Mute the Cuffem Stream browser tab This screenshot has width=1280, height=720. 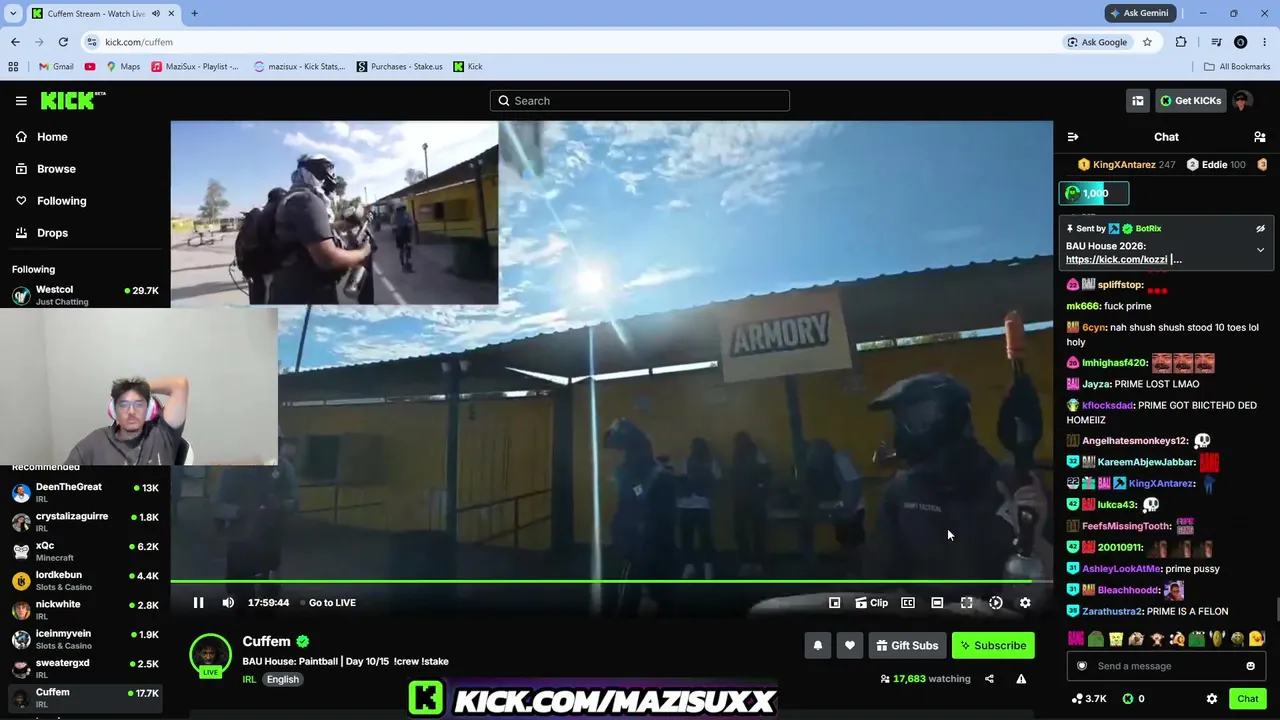tap(156, 13)
